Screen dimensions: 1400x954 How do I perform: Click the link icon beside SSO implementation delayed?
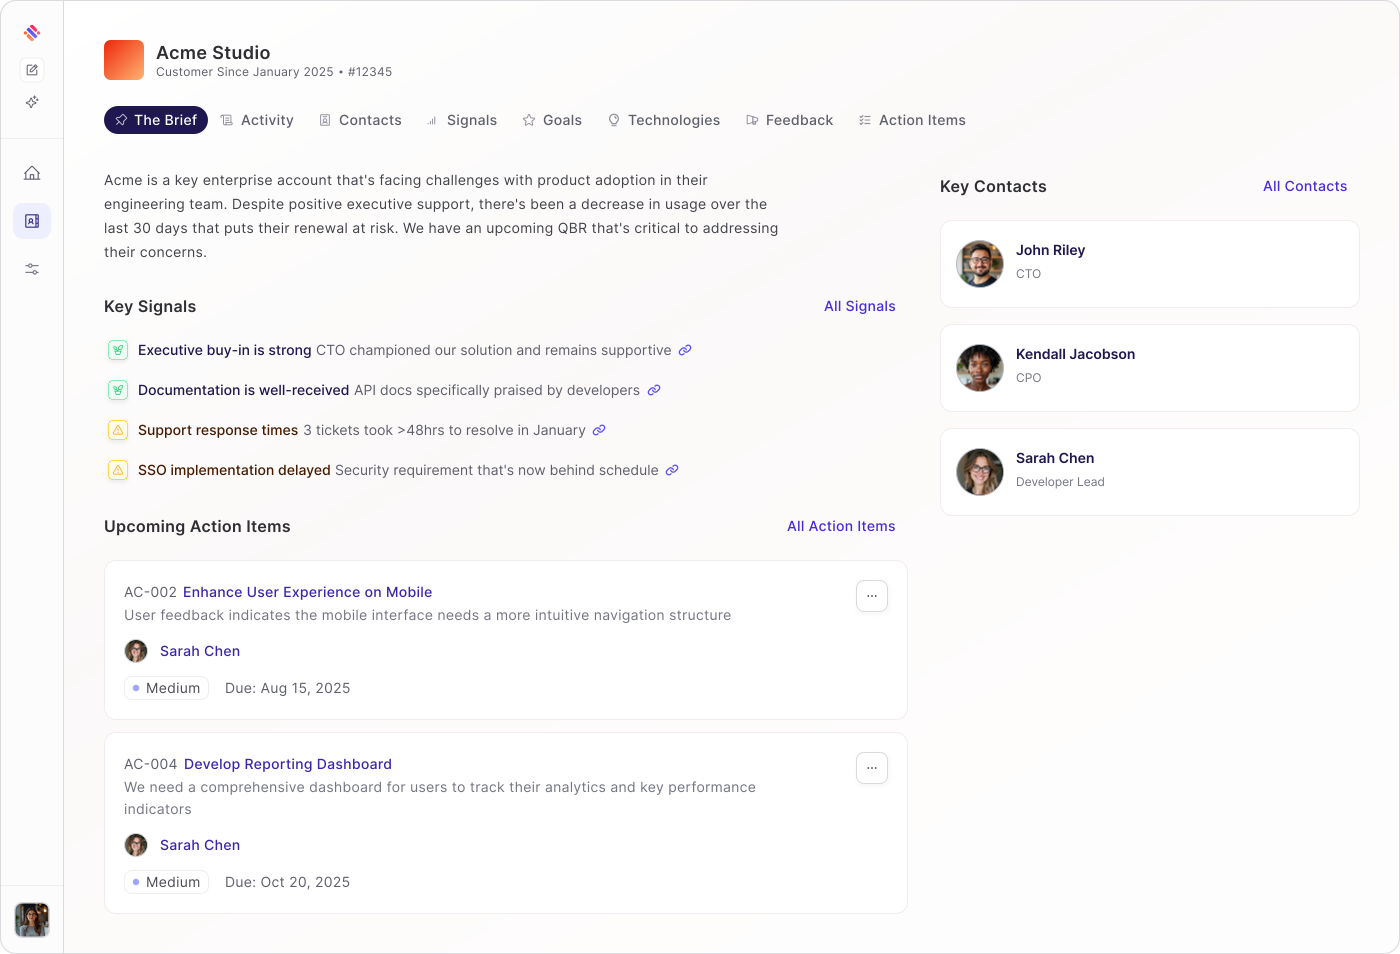tap(671, 470)
